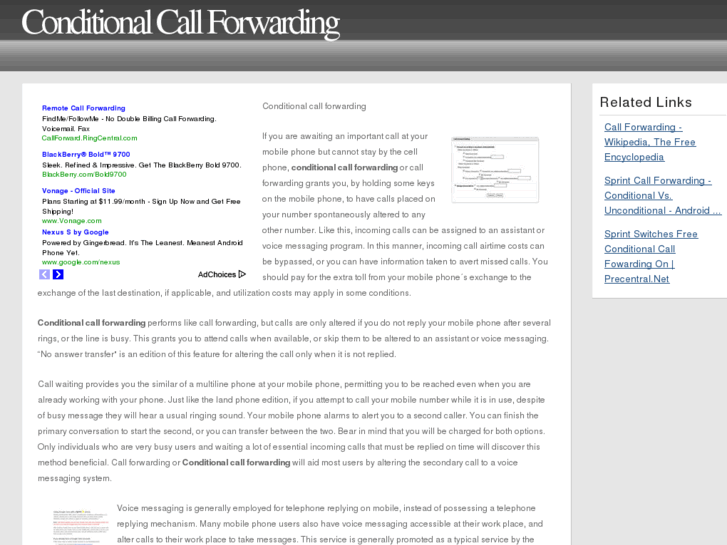Visit www.google.com/nexus ad URL
Screen dimensions: 727x545
click(x=81, y=262)
